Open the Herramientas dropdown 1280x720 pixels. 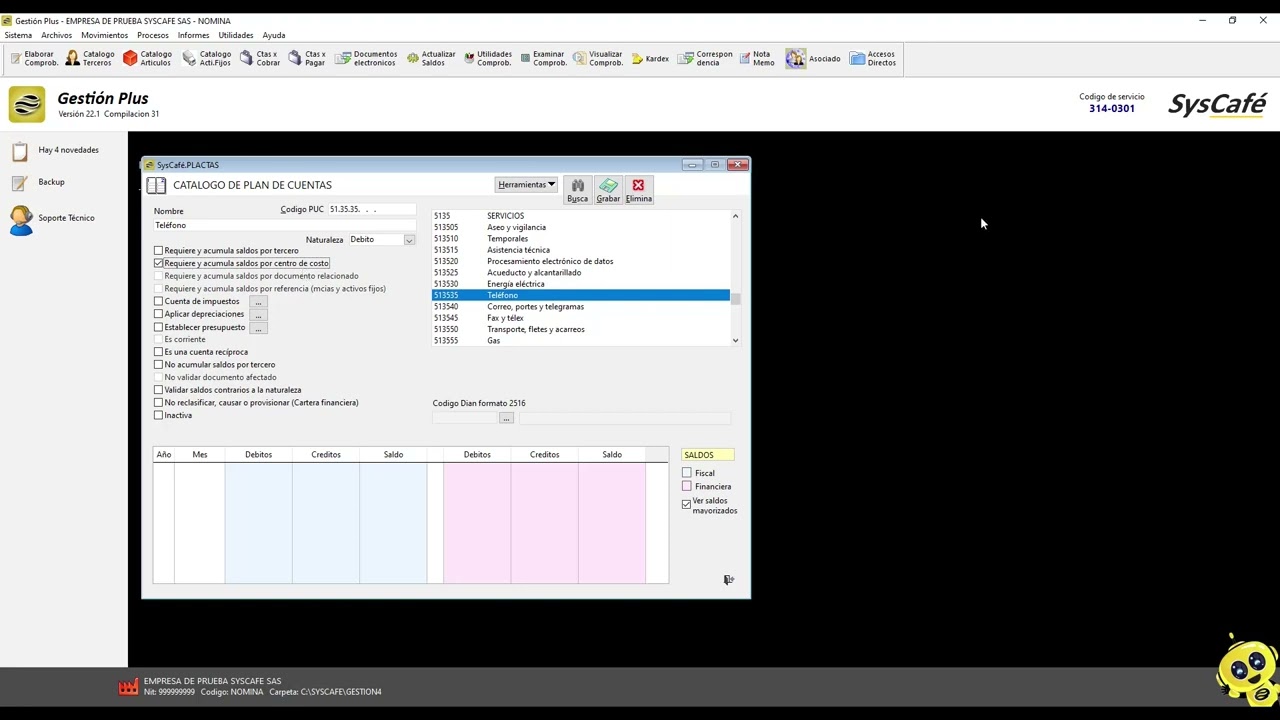tap(527, 185)
